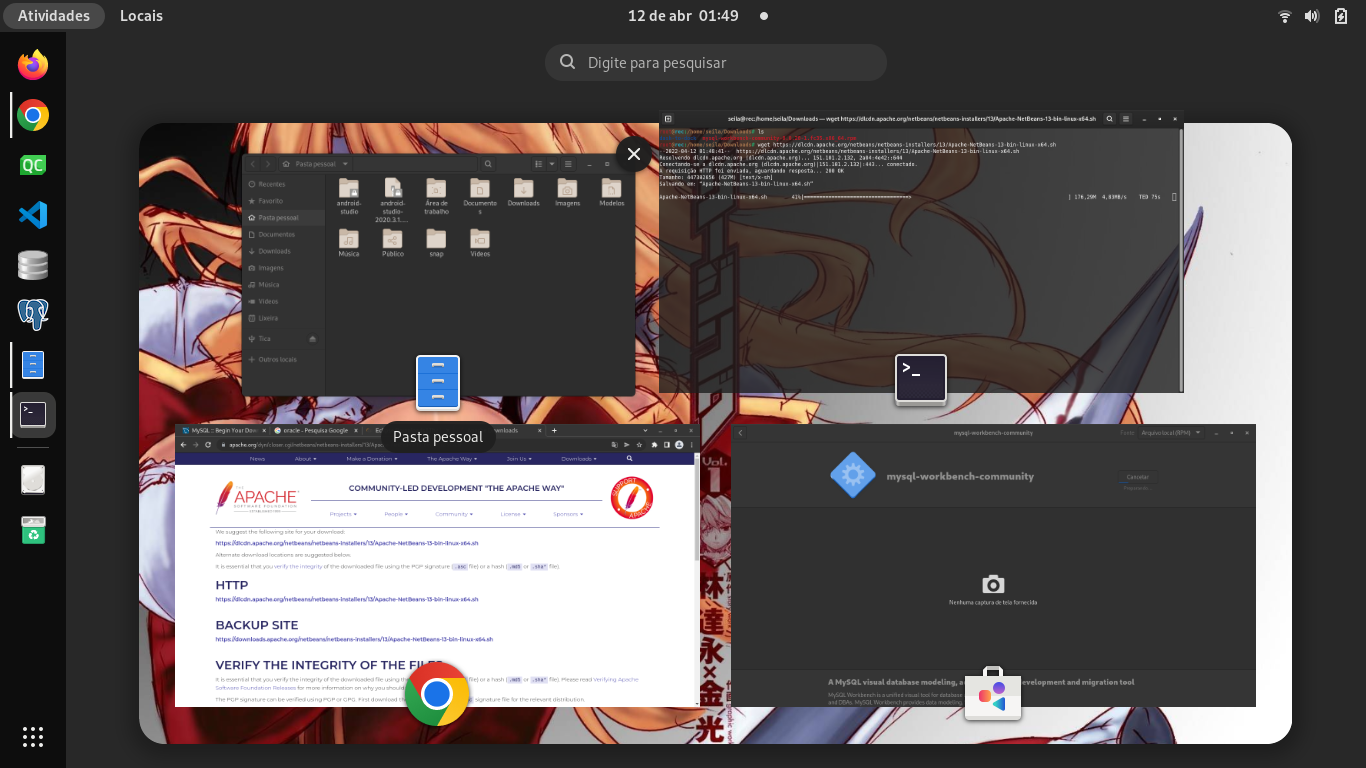Open the system status menu by the volume icon
Image resolution: width=1366 pixels, height=768 pixels.
pos(1312,16)
